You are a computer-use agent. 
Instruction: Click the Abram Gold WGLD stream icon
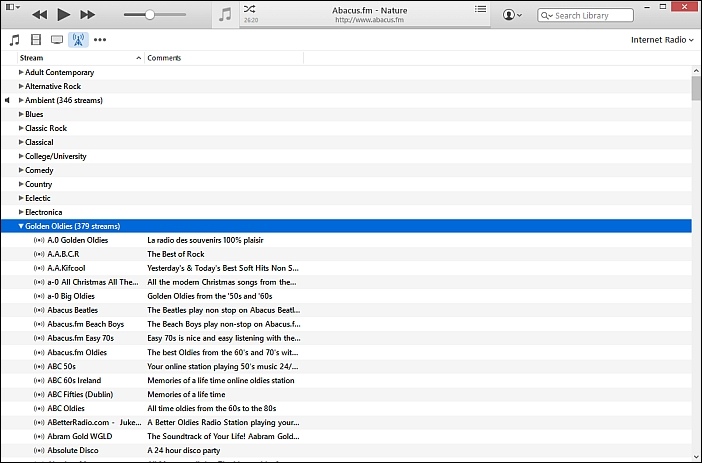click(x=39, y=436)
